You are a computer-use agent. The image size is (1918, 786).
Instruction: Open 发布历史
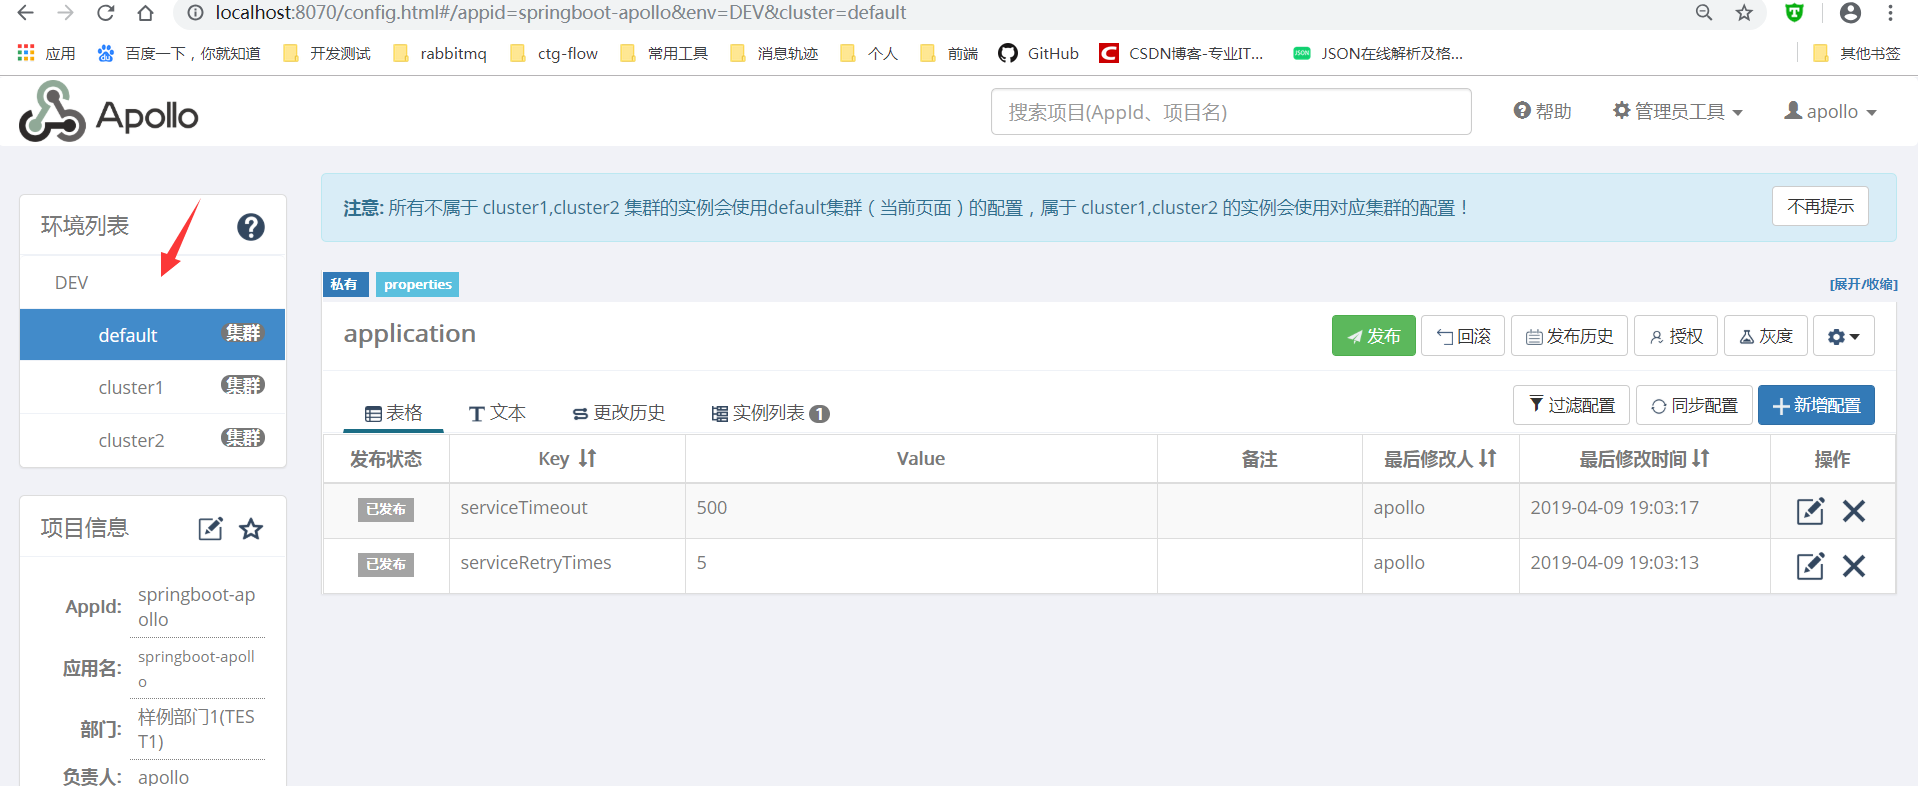(x=1569, y=336)
